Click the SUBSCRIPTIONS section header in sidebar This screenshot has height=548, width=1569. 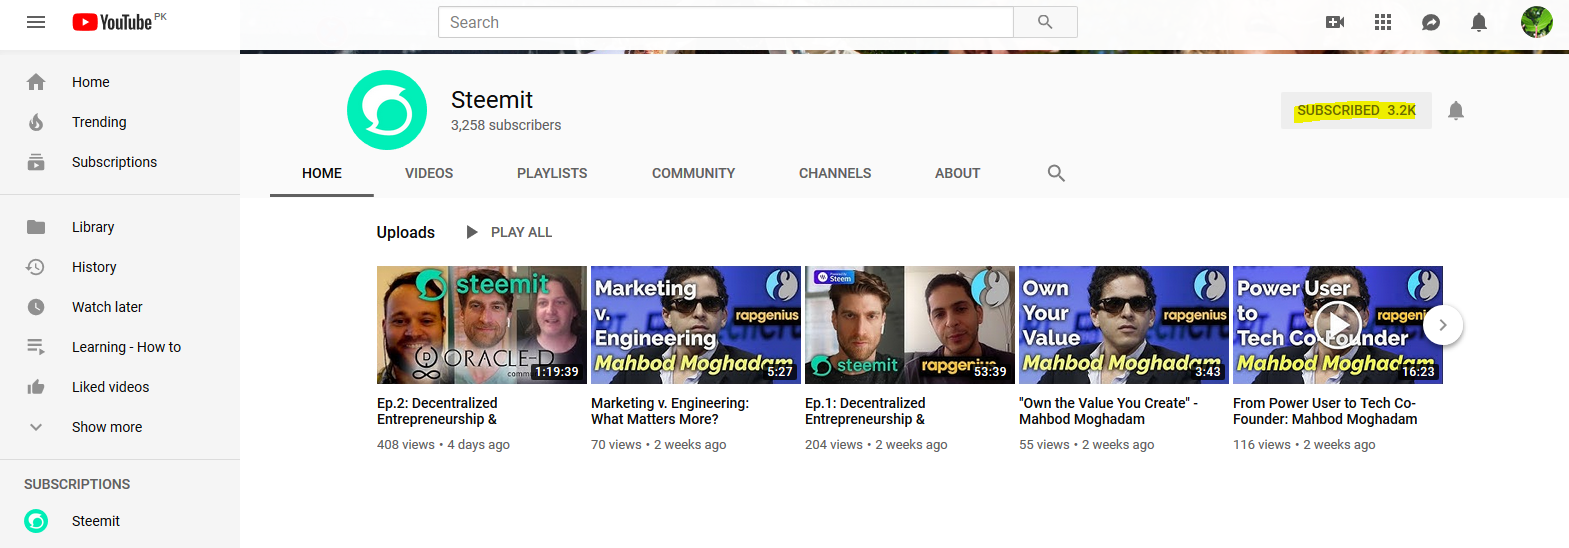tap(77, 484)
